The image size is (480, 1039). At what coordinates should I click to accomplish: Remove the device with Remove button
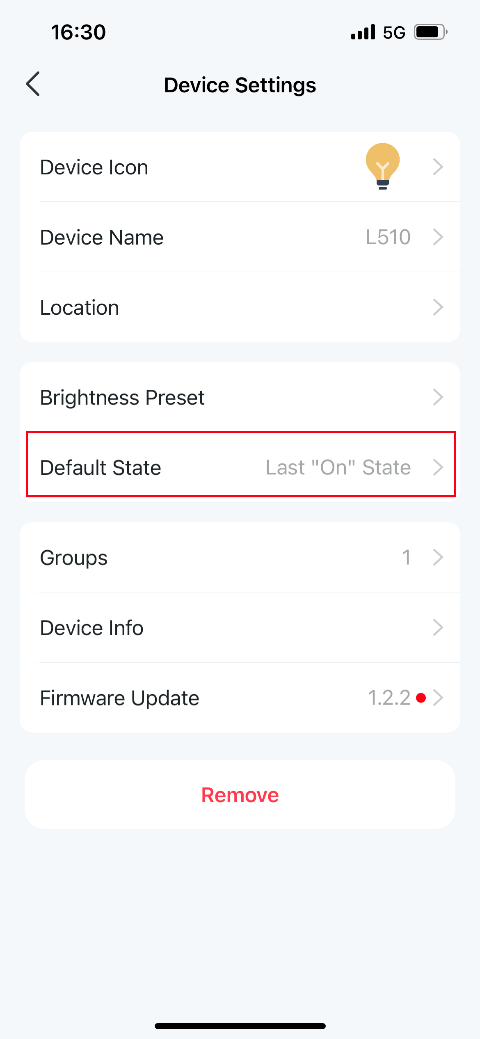240,794
